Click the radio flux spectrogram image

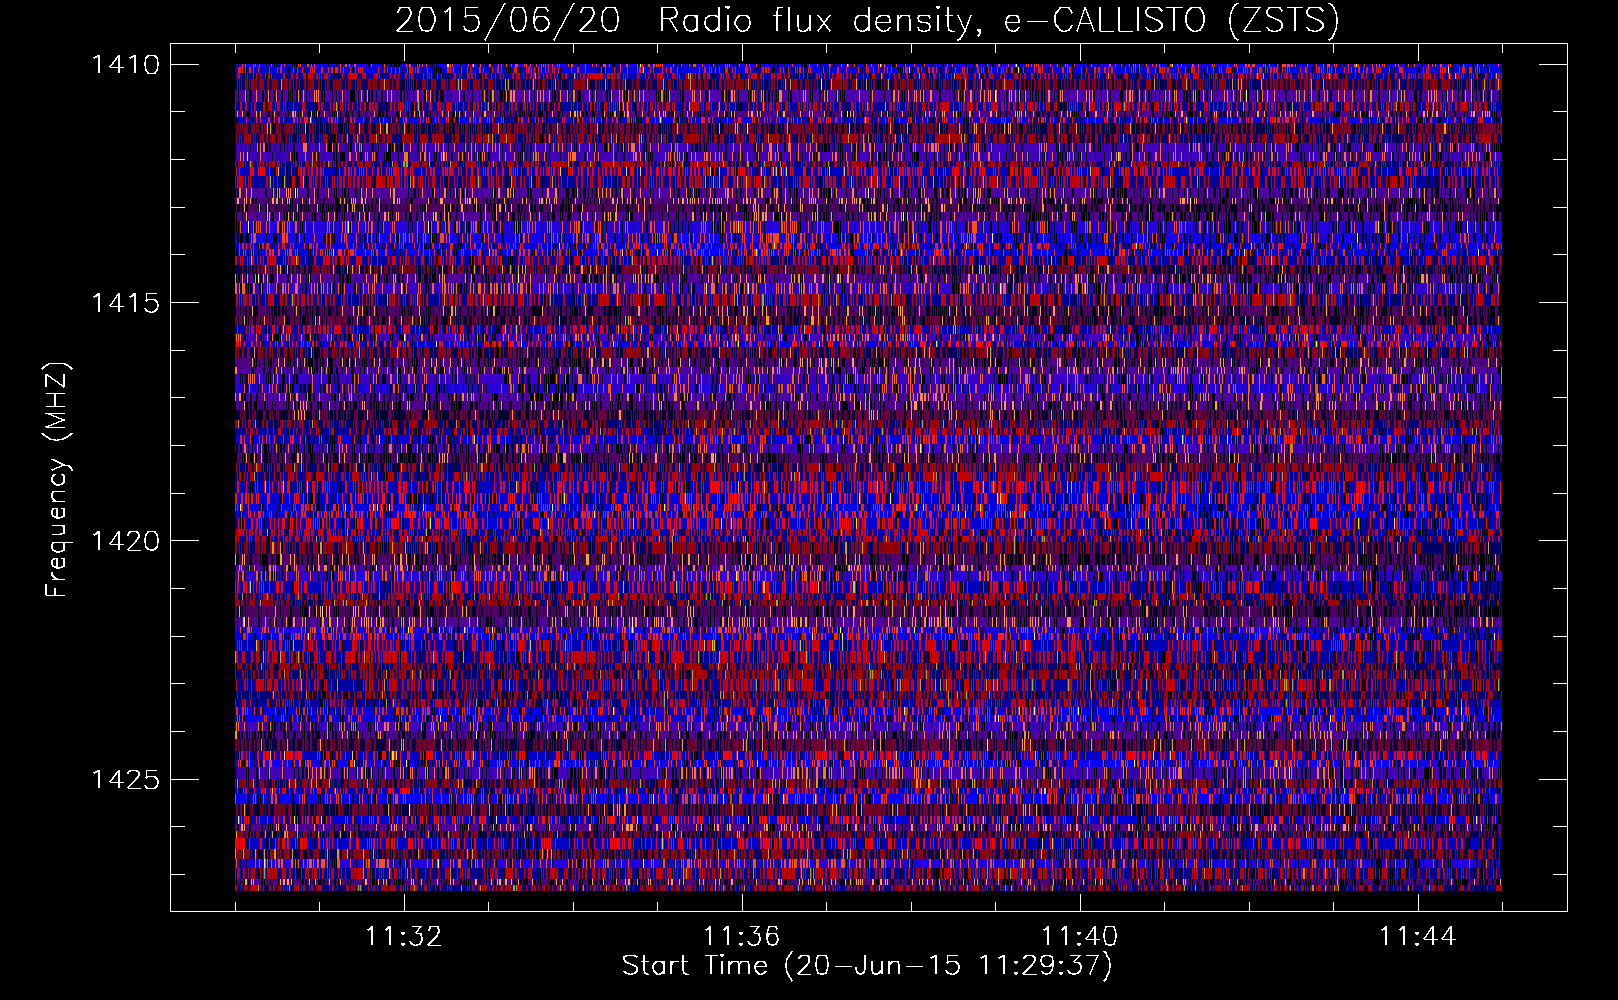868,477
